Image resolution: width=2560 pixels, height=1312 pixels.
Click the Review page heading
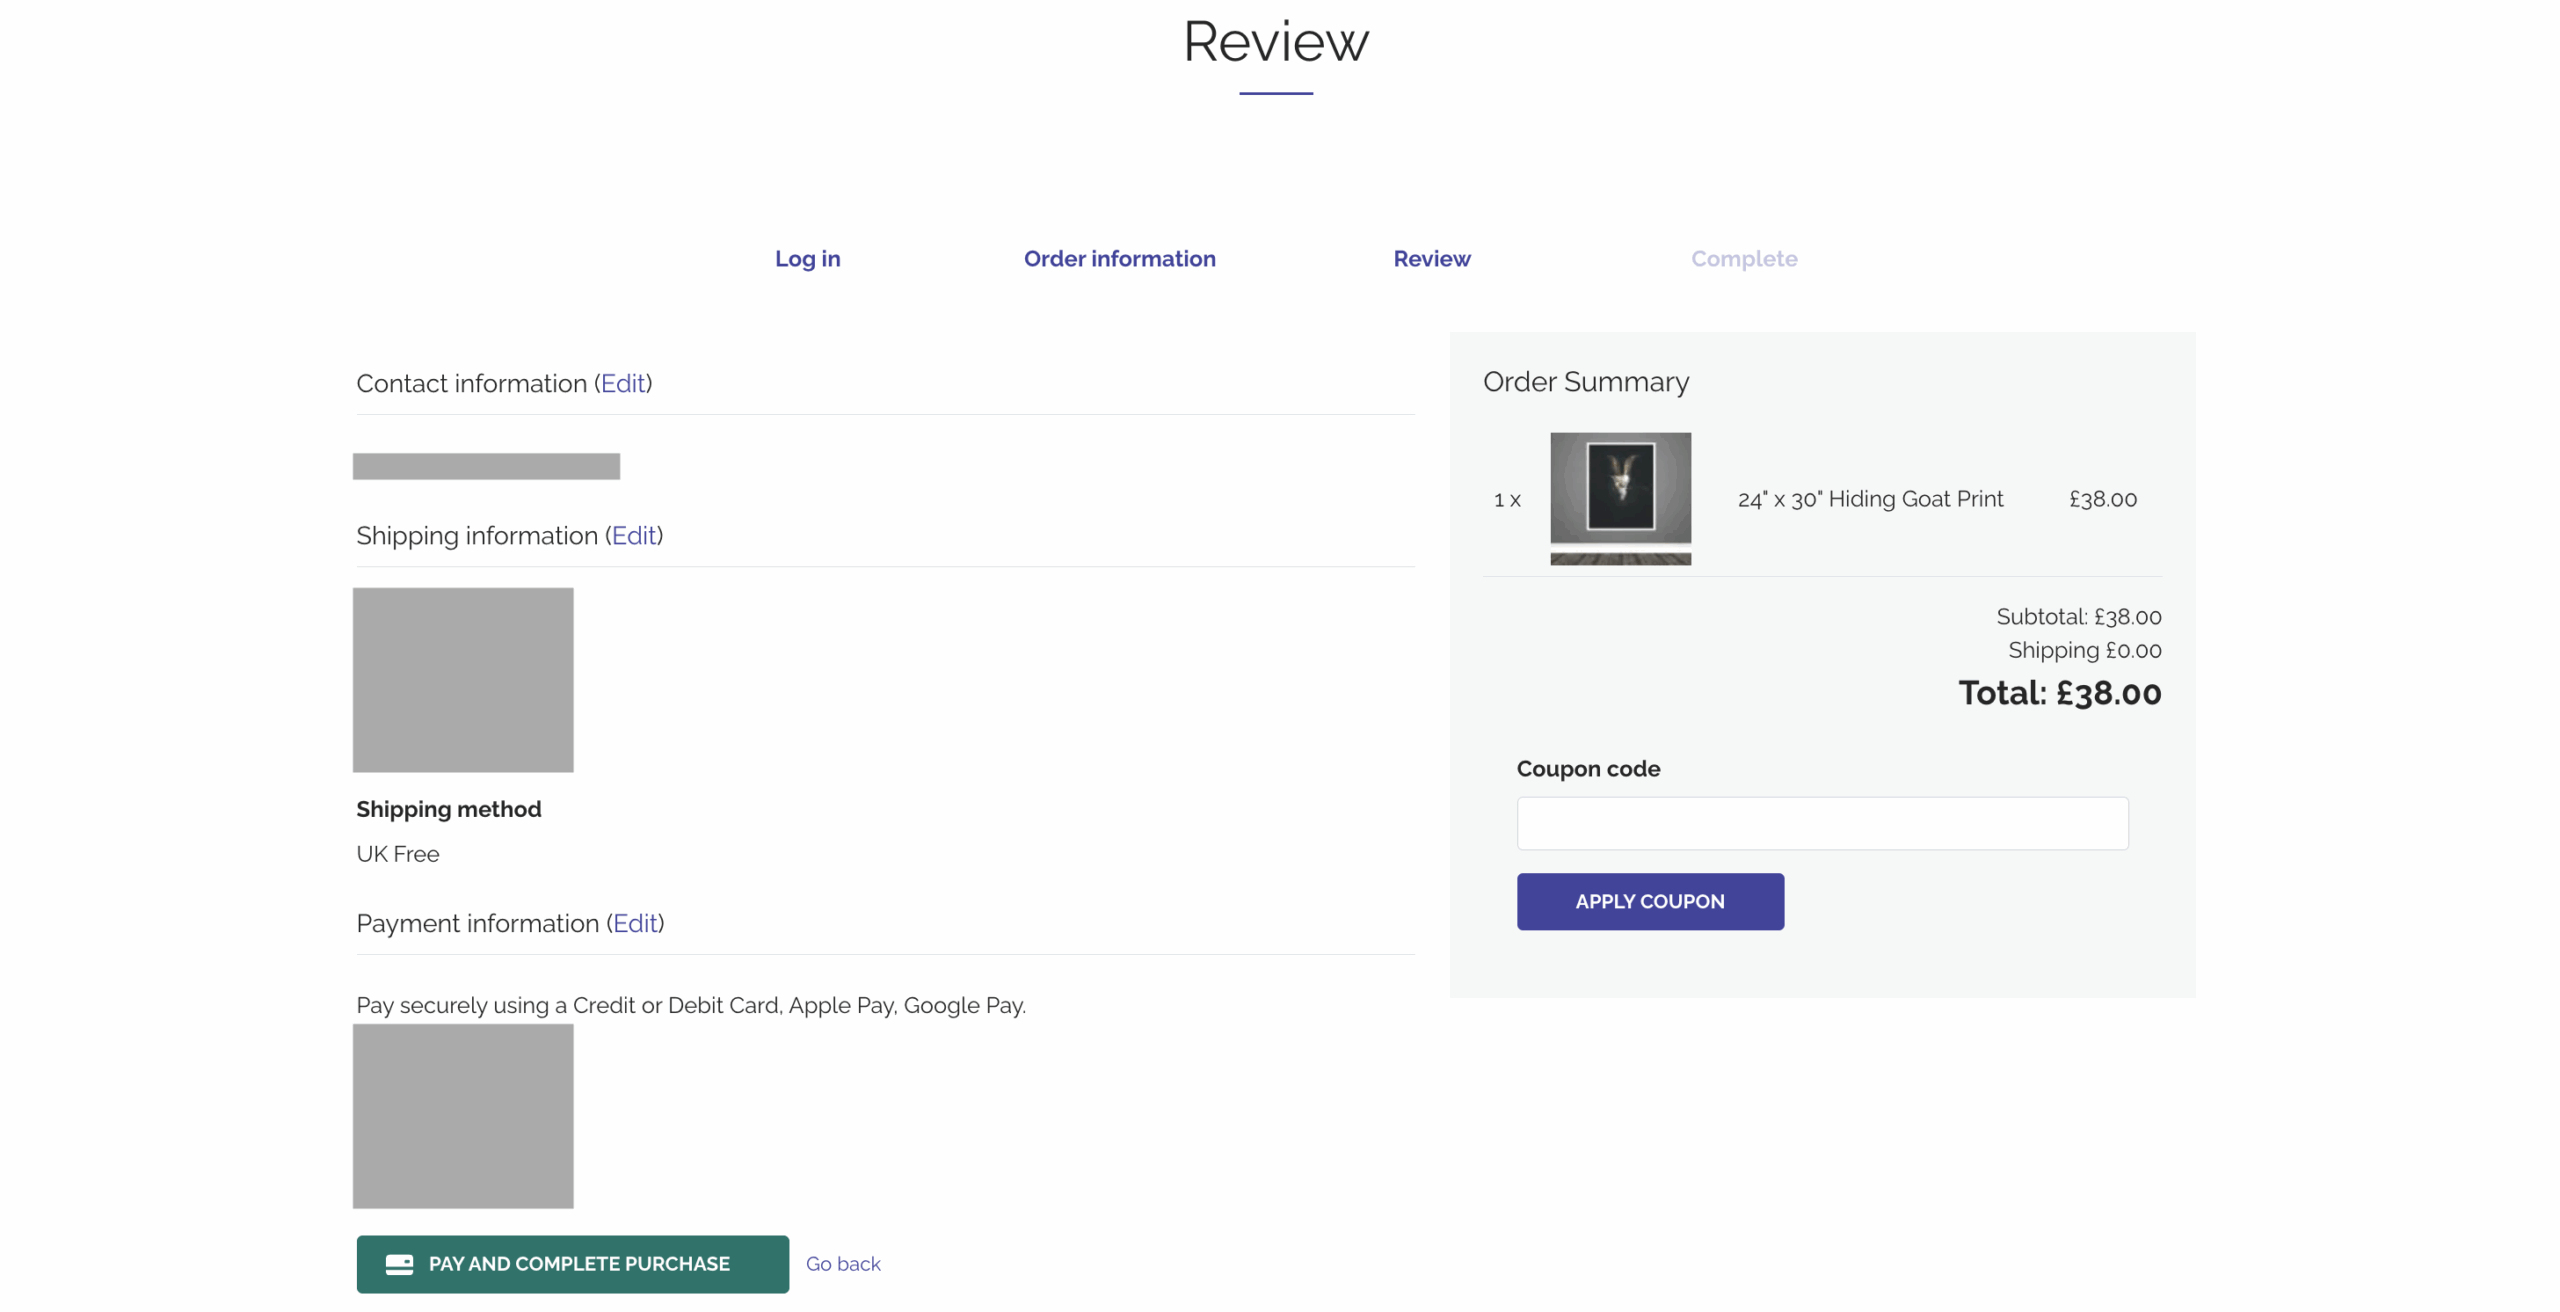1275,42
